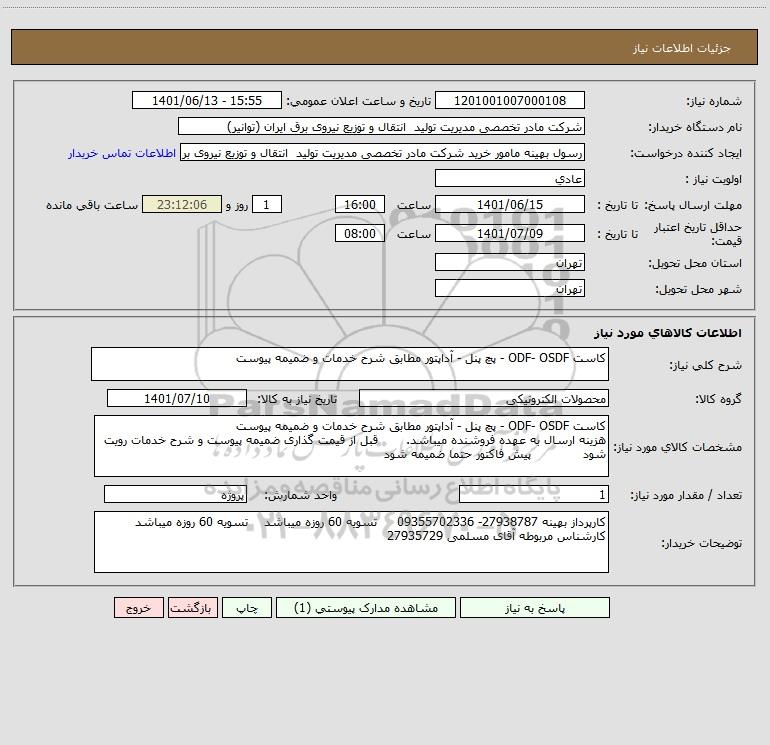The height and width of the screenshot is (745, 770).
Task: Click the label ساعت باقی مانده
Action: [x=92, y=205]
